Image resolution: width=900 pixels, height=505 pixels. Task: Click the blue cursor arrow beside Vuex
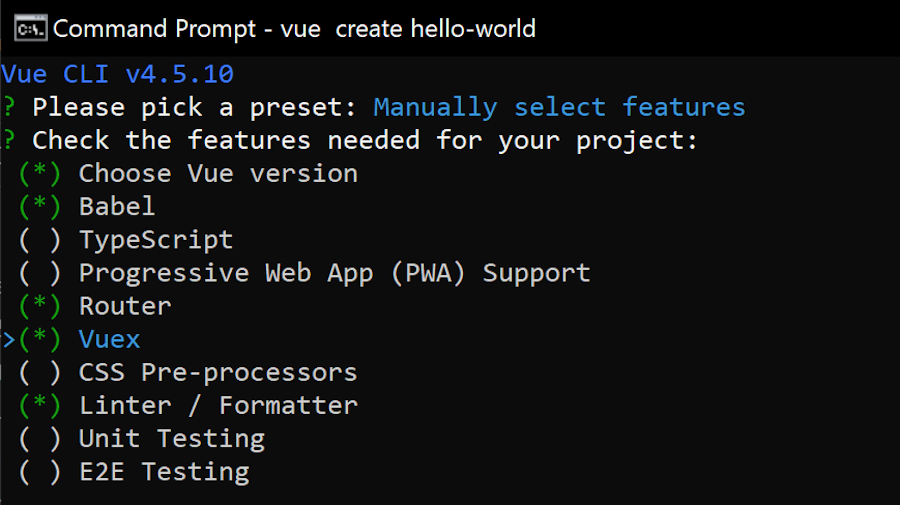(x=9, y=340)
